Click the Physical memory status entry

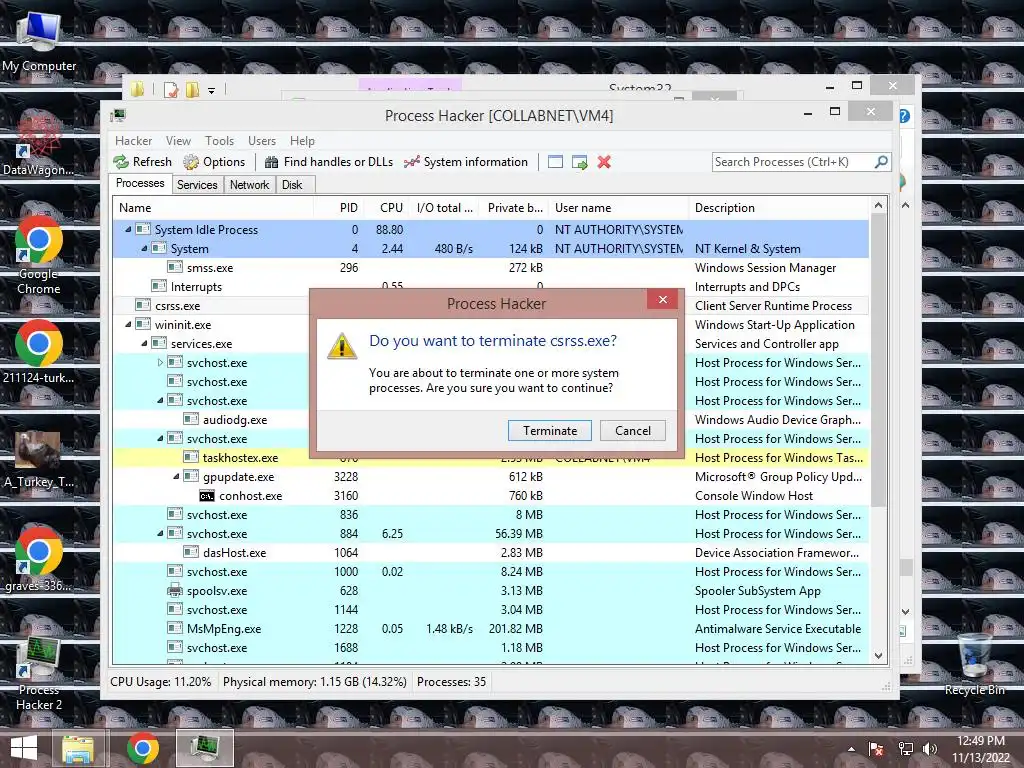pyautogui.click(x=315, y=682)
